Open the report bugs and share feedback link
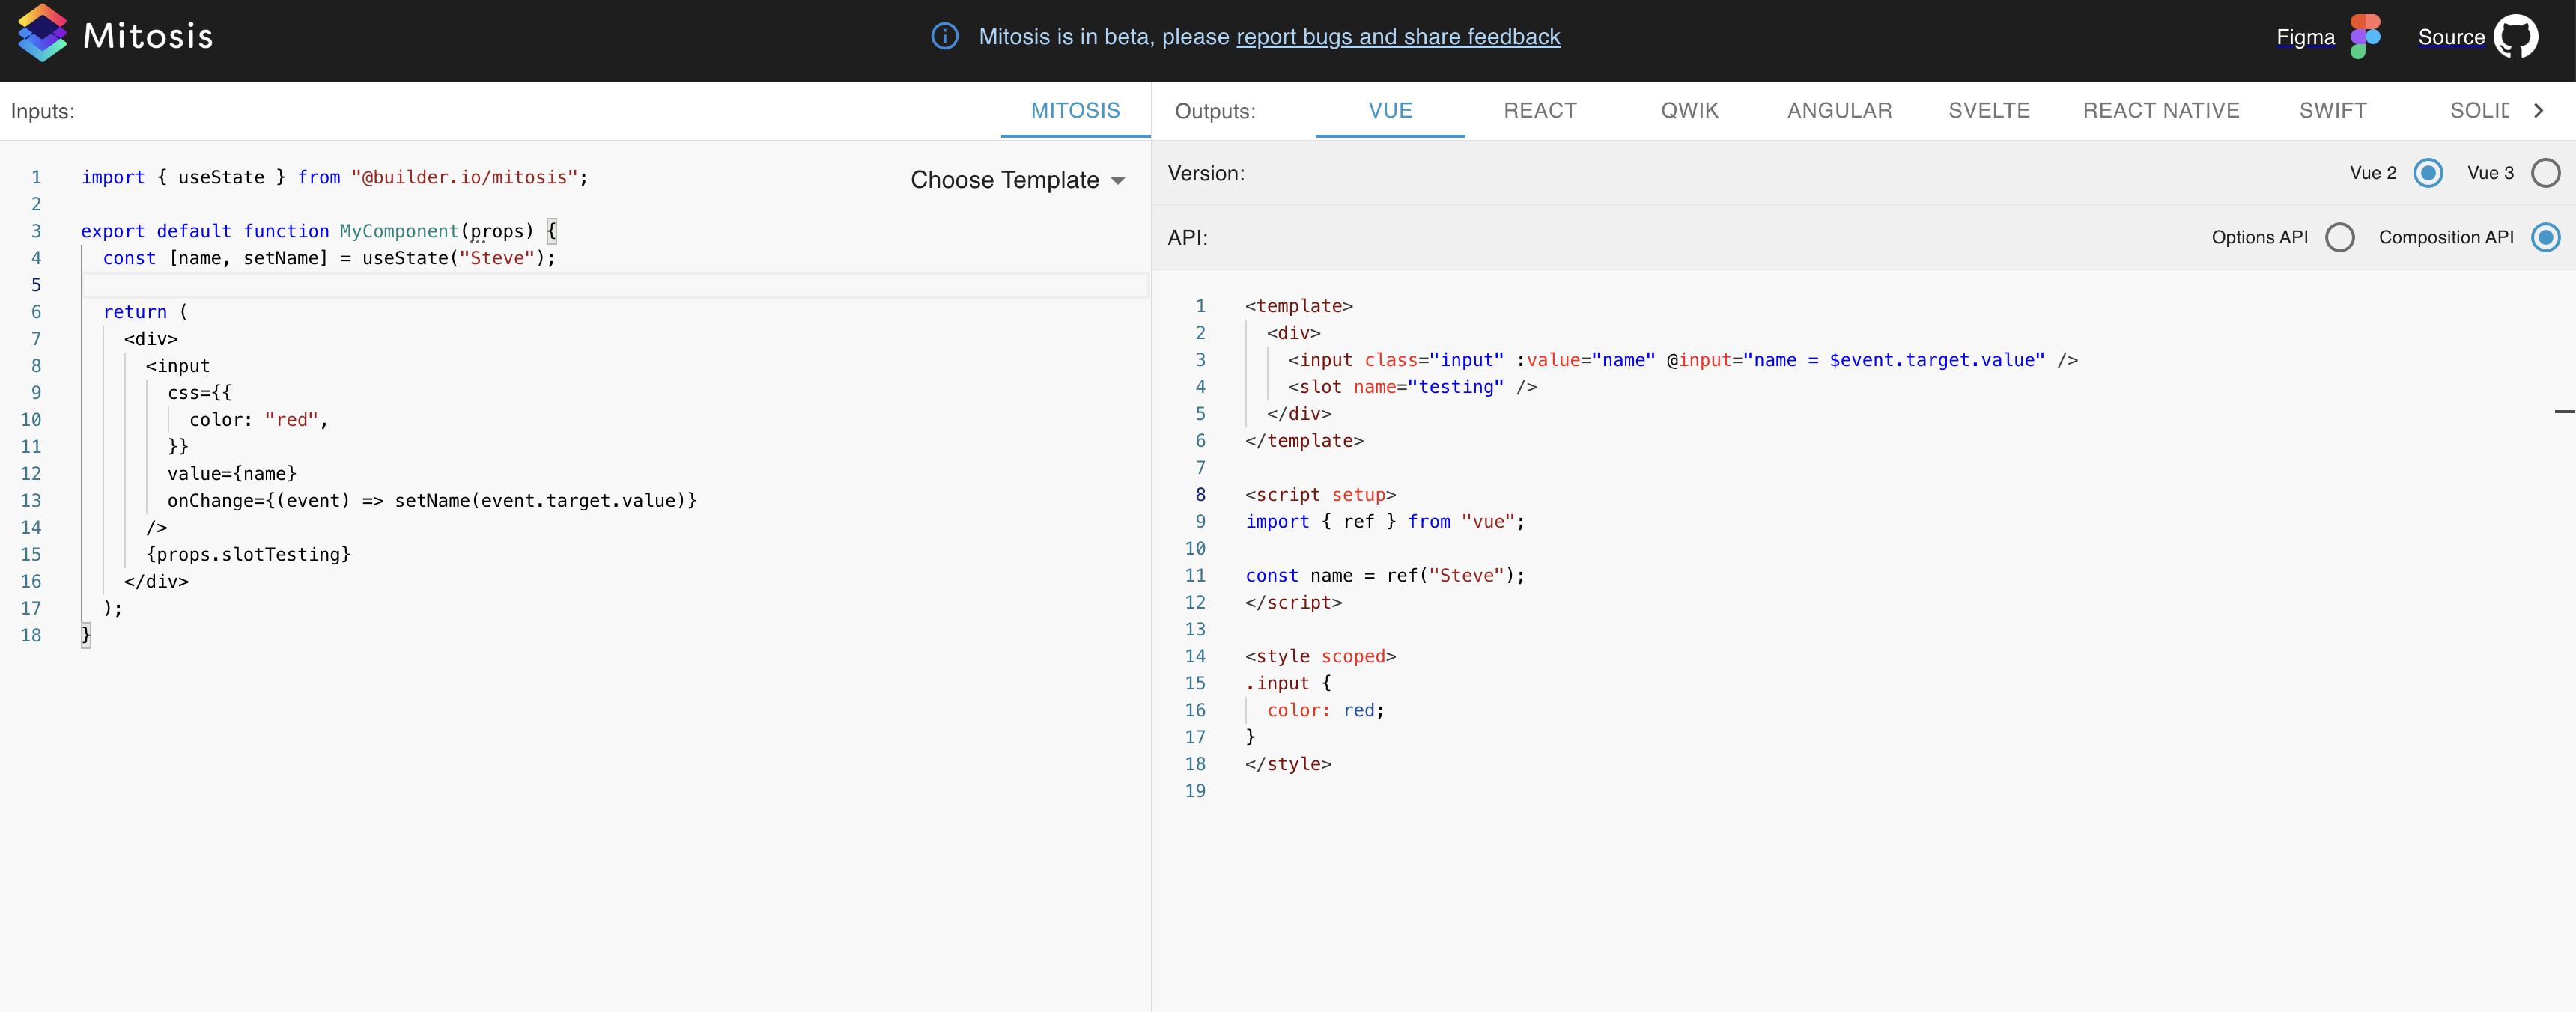 click(x=1397, y=37)
